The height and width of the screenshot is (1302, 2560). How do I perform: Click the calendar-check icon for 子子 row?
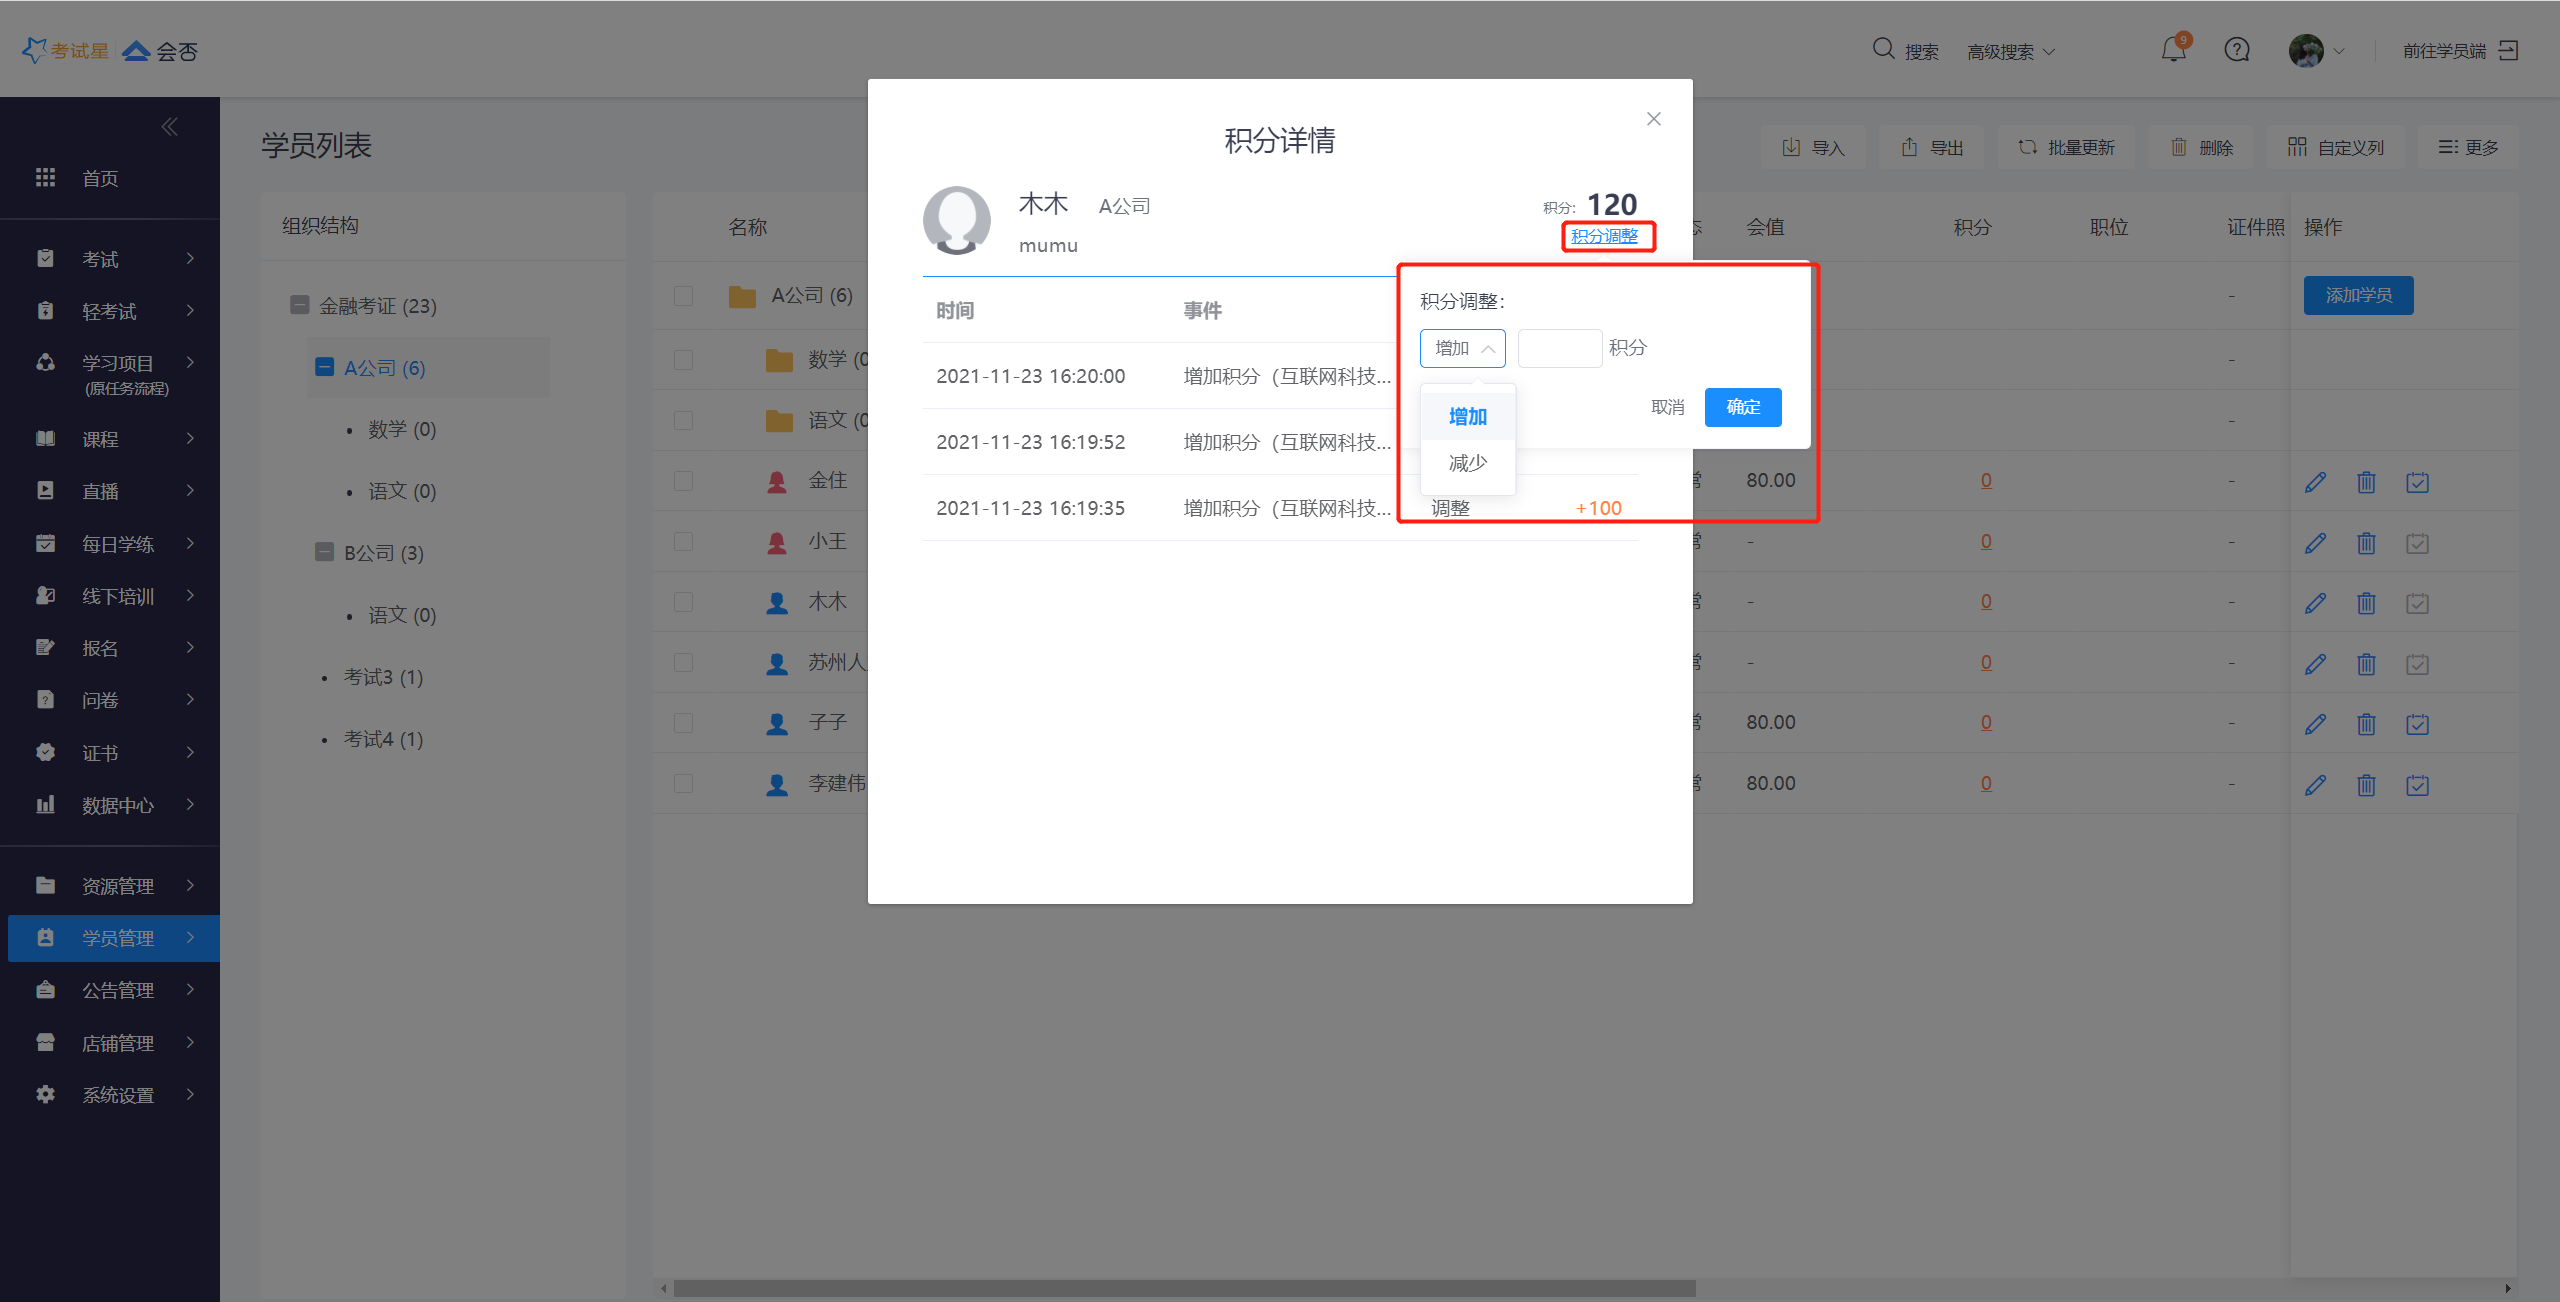(2417, 724)
